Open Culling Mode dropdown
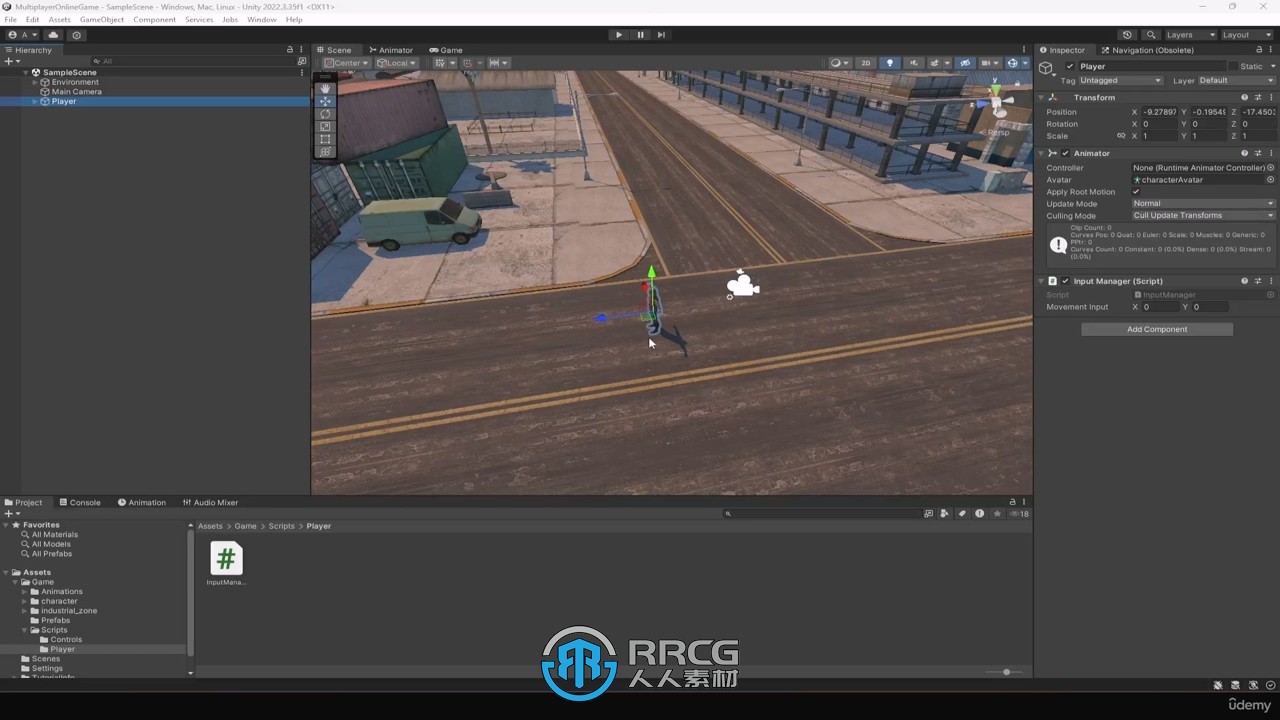This screenshot has width=1280, height=720. (1203, 216)
